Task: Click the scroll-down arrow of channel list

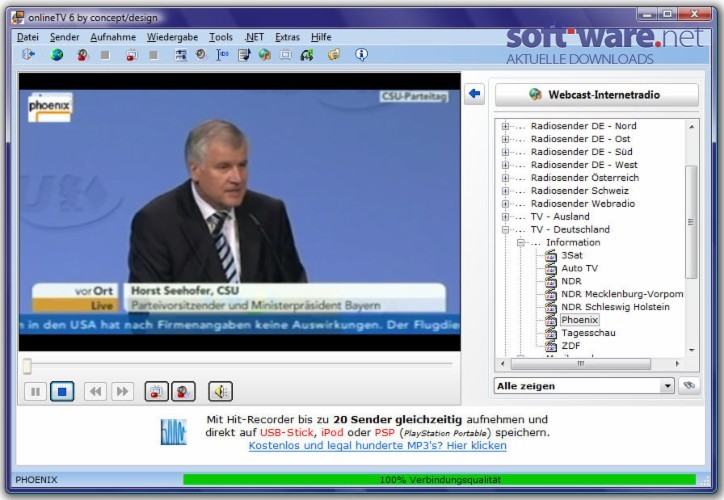Action: 691,350
